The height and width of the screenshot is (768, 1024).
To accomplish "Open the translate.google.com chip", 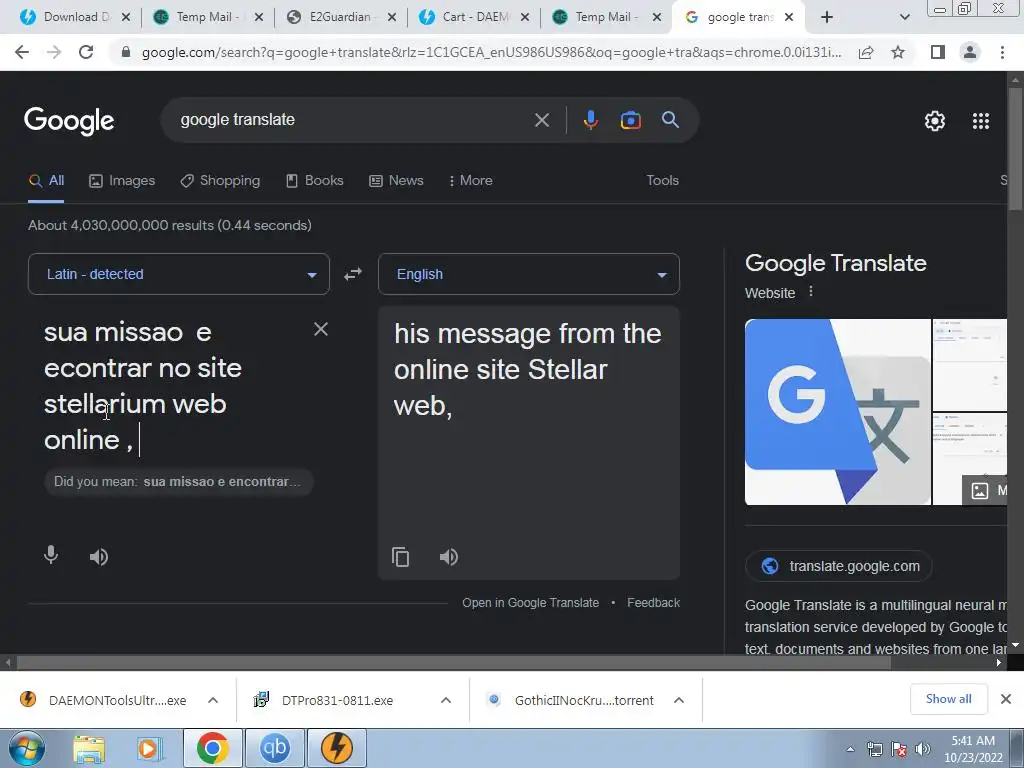I will coord(839,566).
